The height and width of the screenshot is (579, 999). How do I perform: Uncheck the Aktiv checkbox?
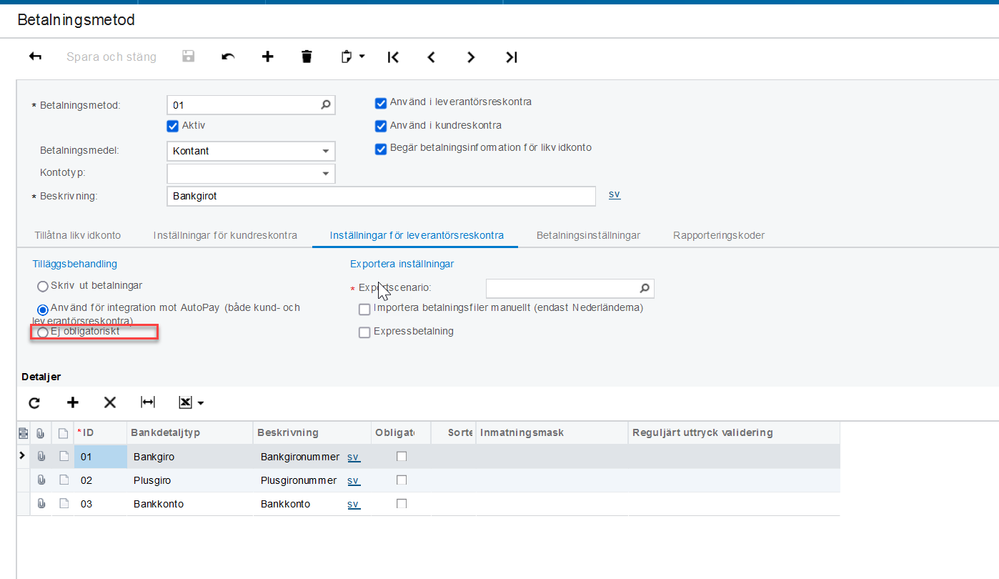click(x=173, y=126)
